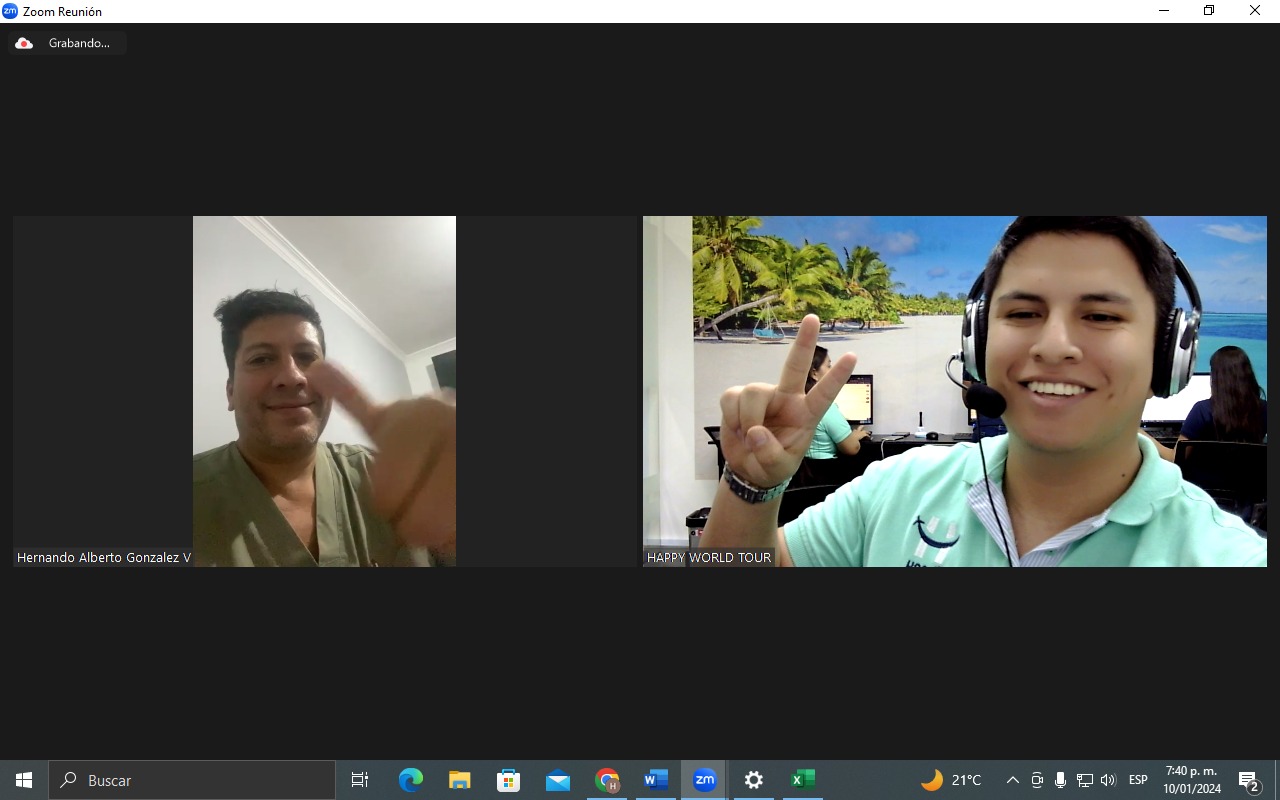
Task: Open Settings gear in taskbar
Action: point(754,780)
